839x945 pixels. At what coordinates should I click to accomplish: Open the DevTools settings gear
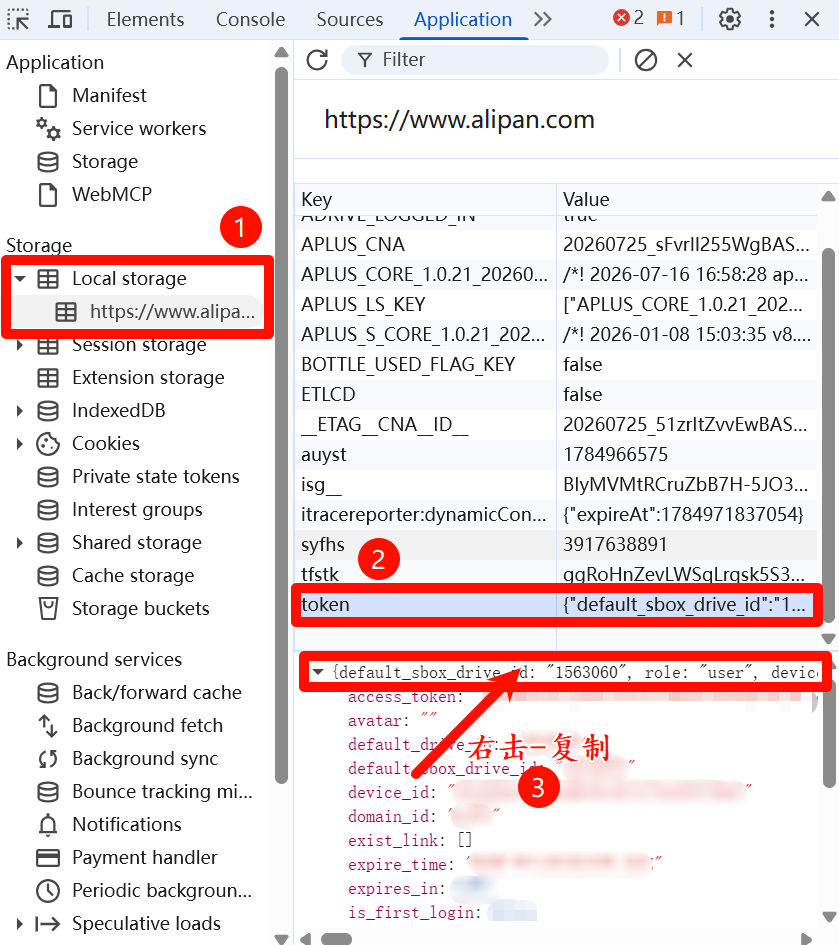pyautogui.click(x=729, y=19)
